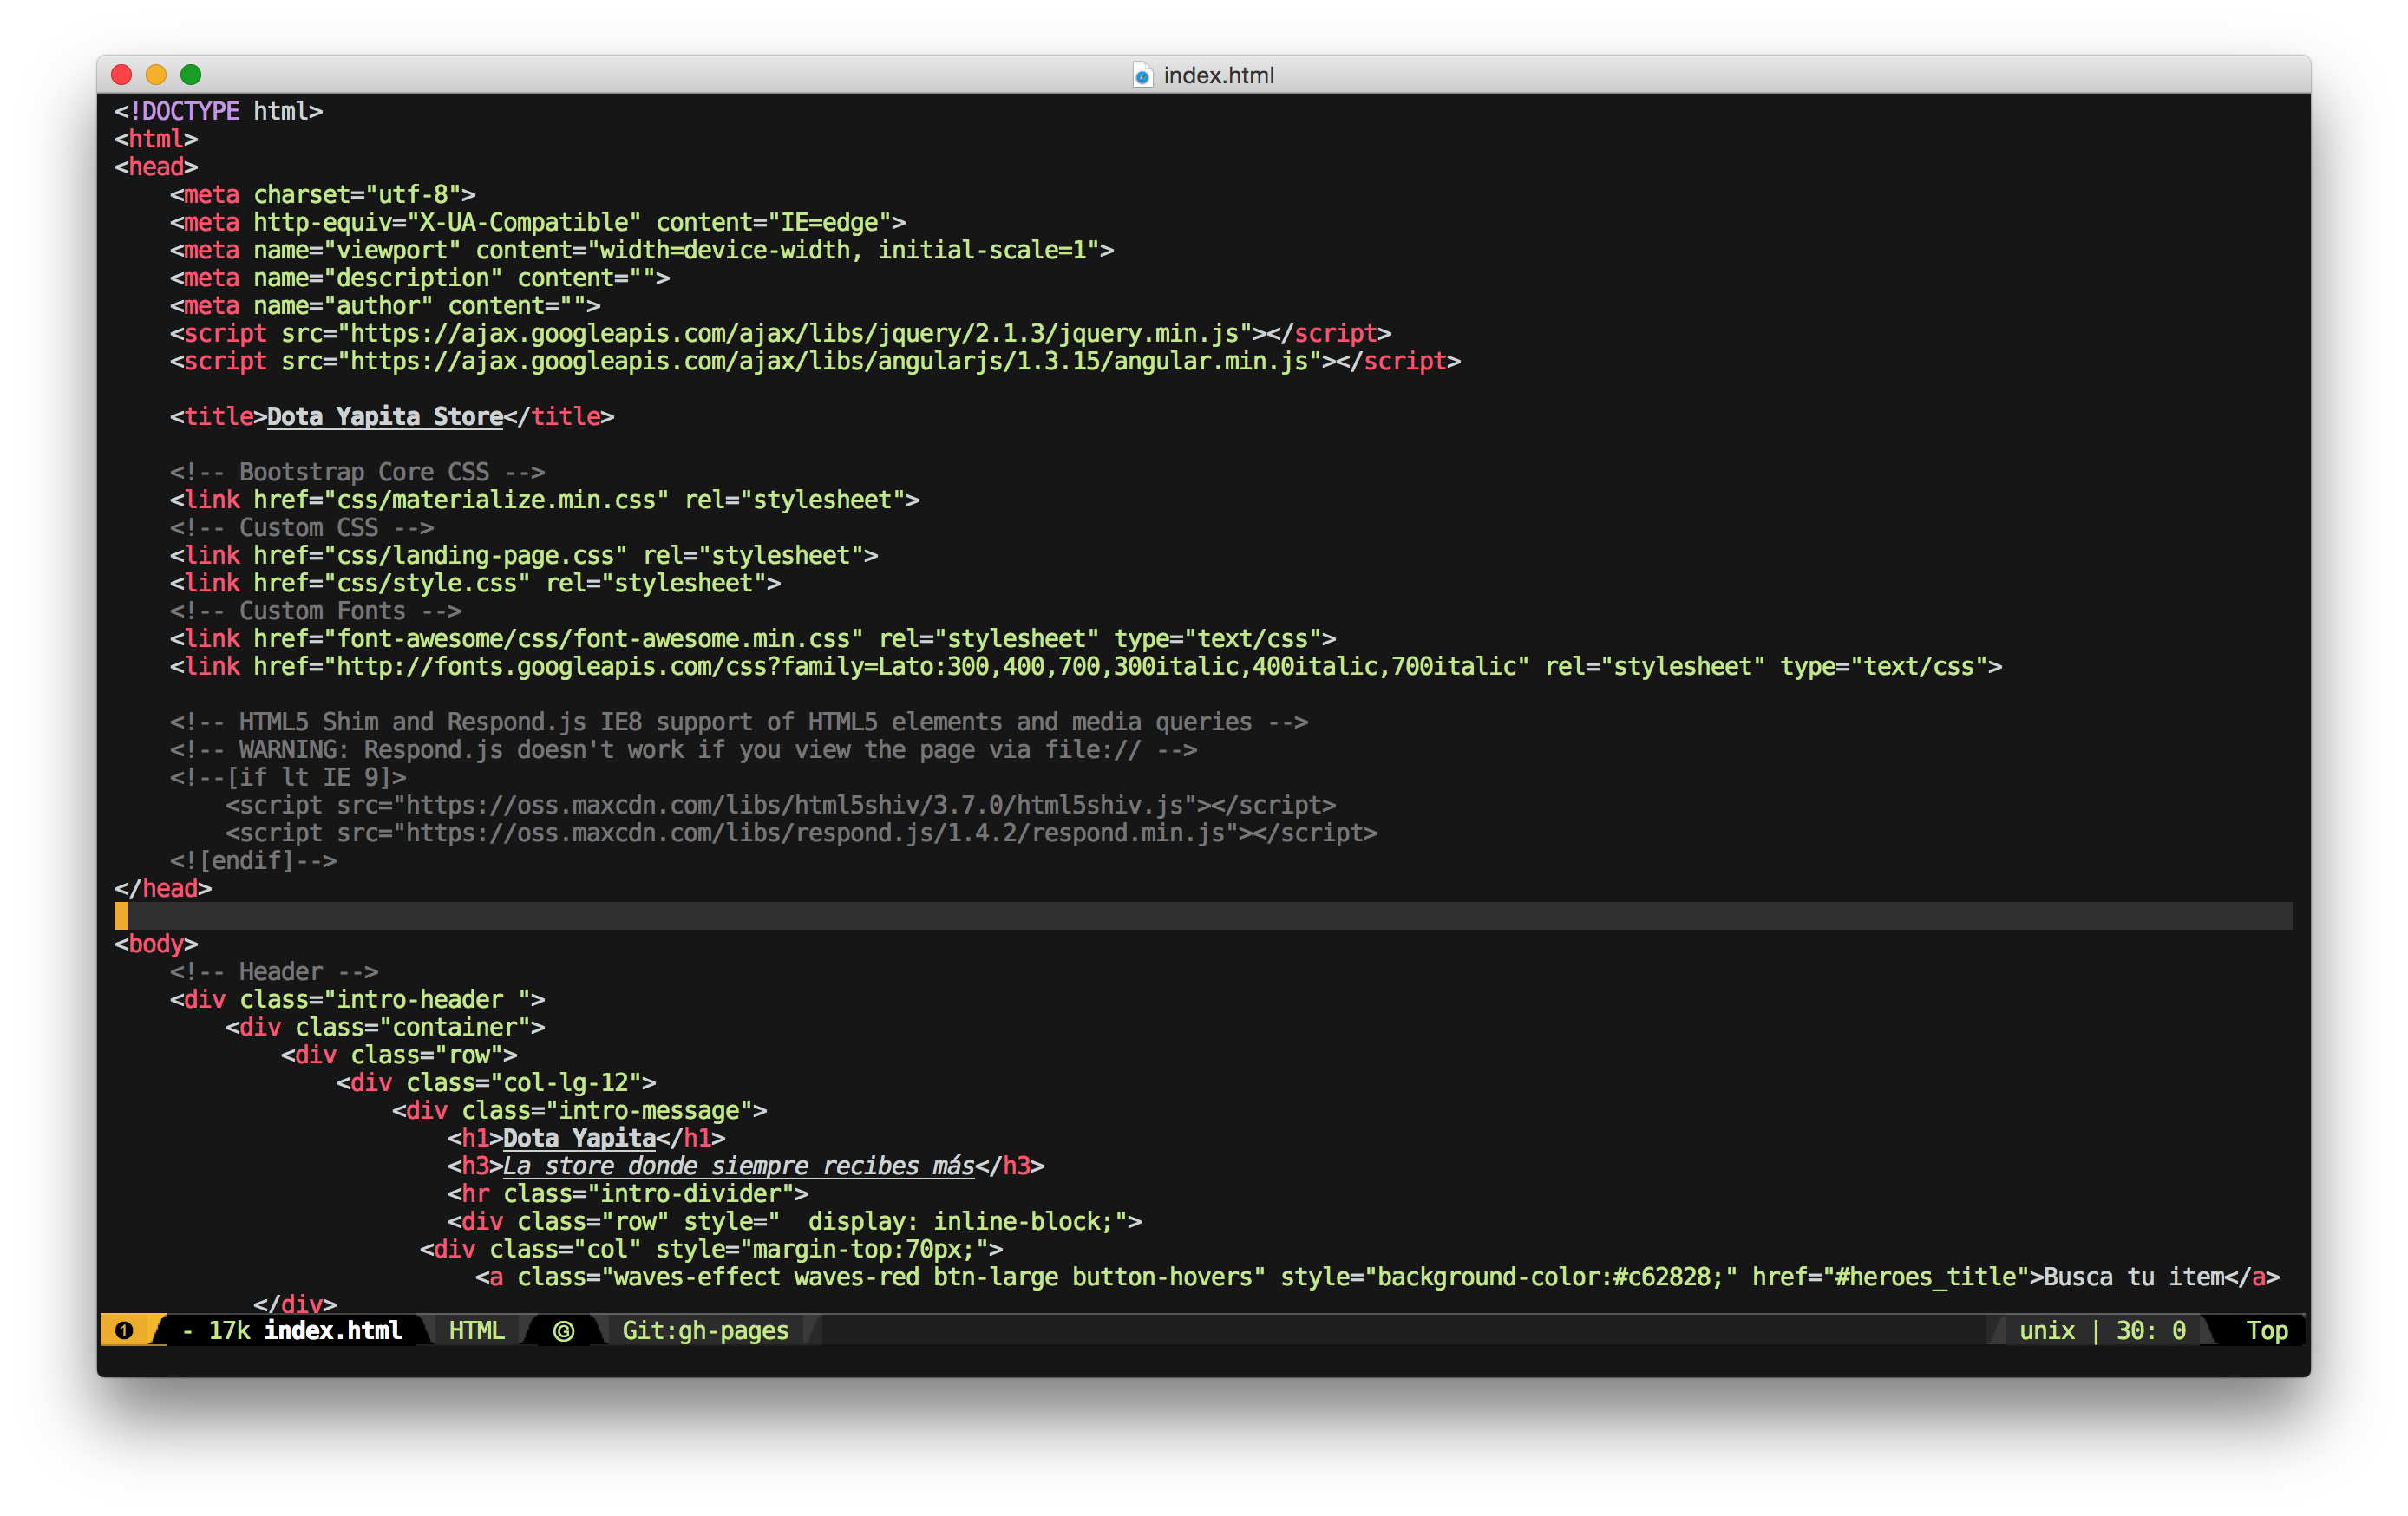The width and height of the screenshot is (2408, 1516).
Task: Click the css/style.css link line
Action: pyautogui.click(x=475, y=583)
